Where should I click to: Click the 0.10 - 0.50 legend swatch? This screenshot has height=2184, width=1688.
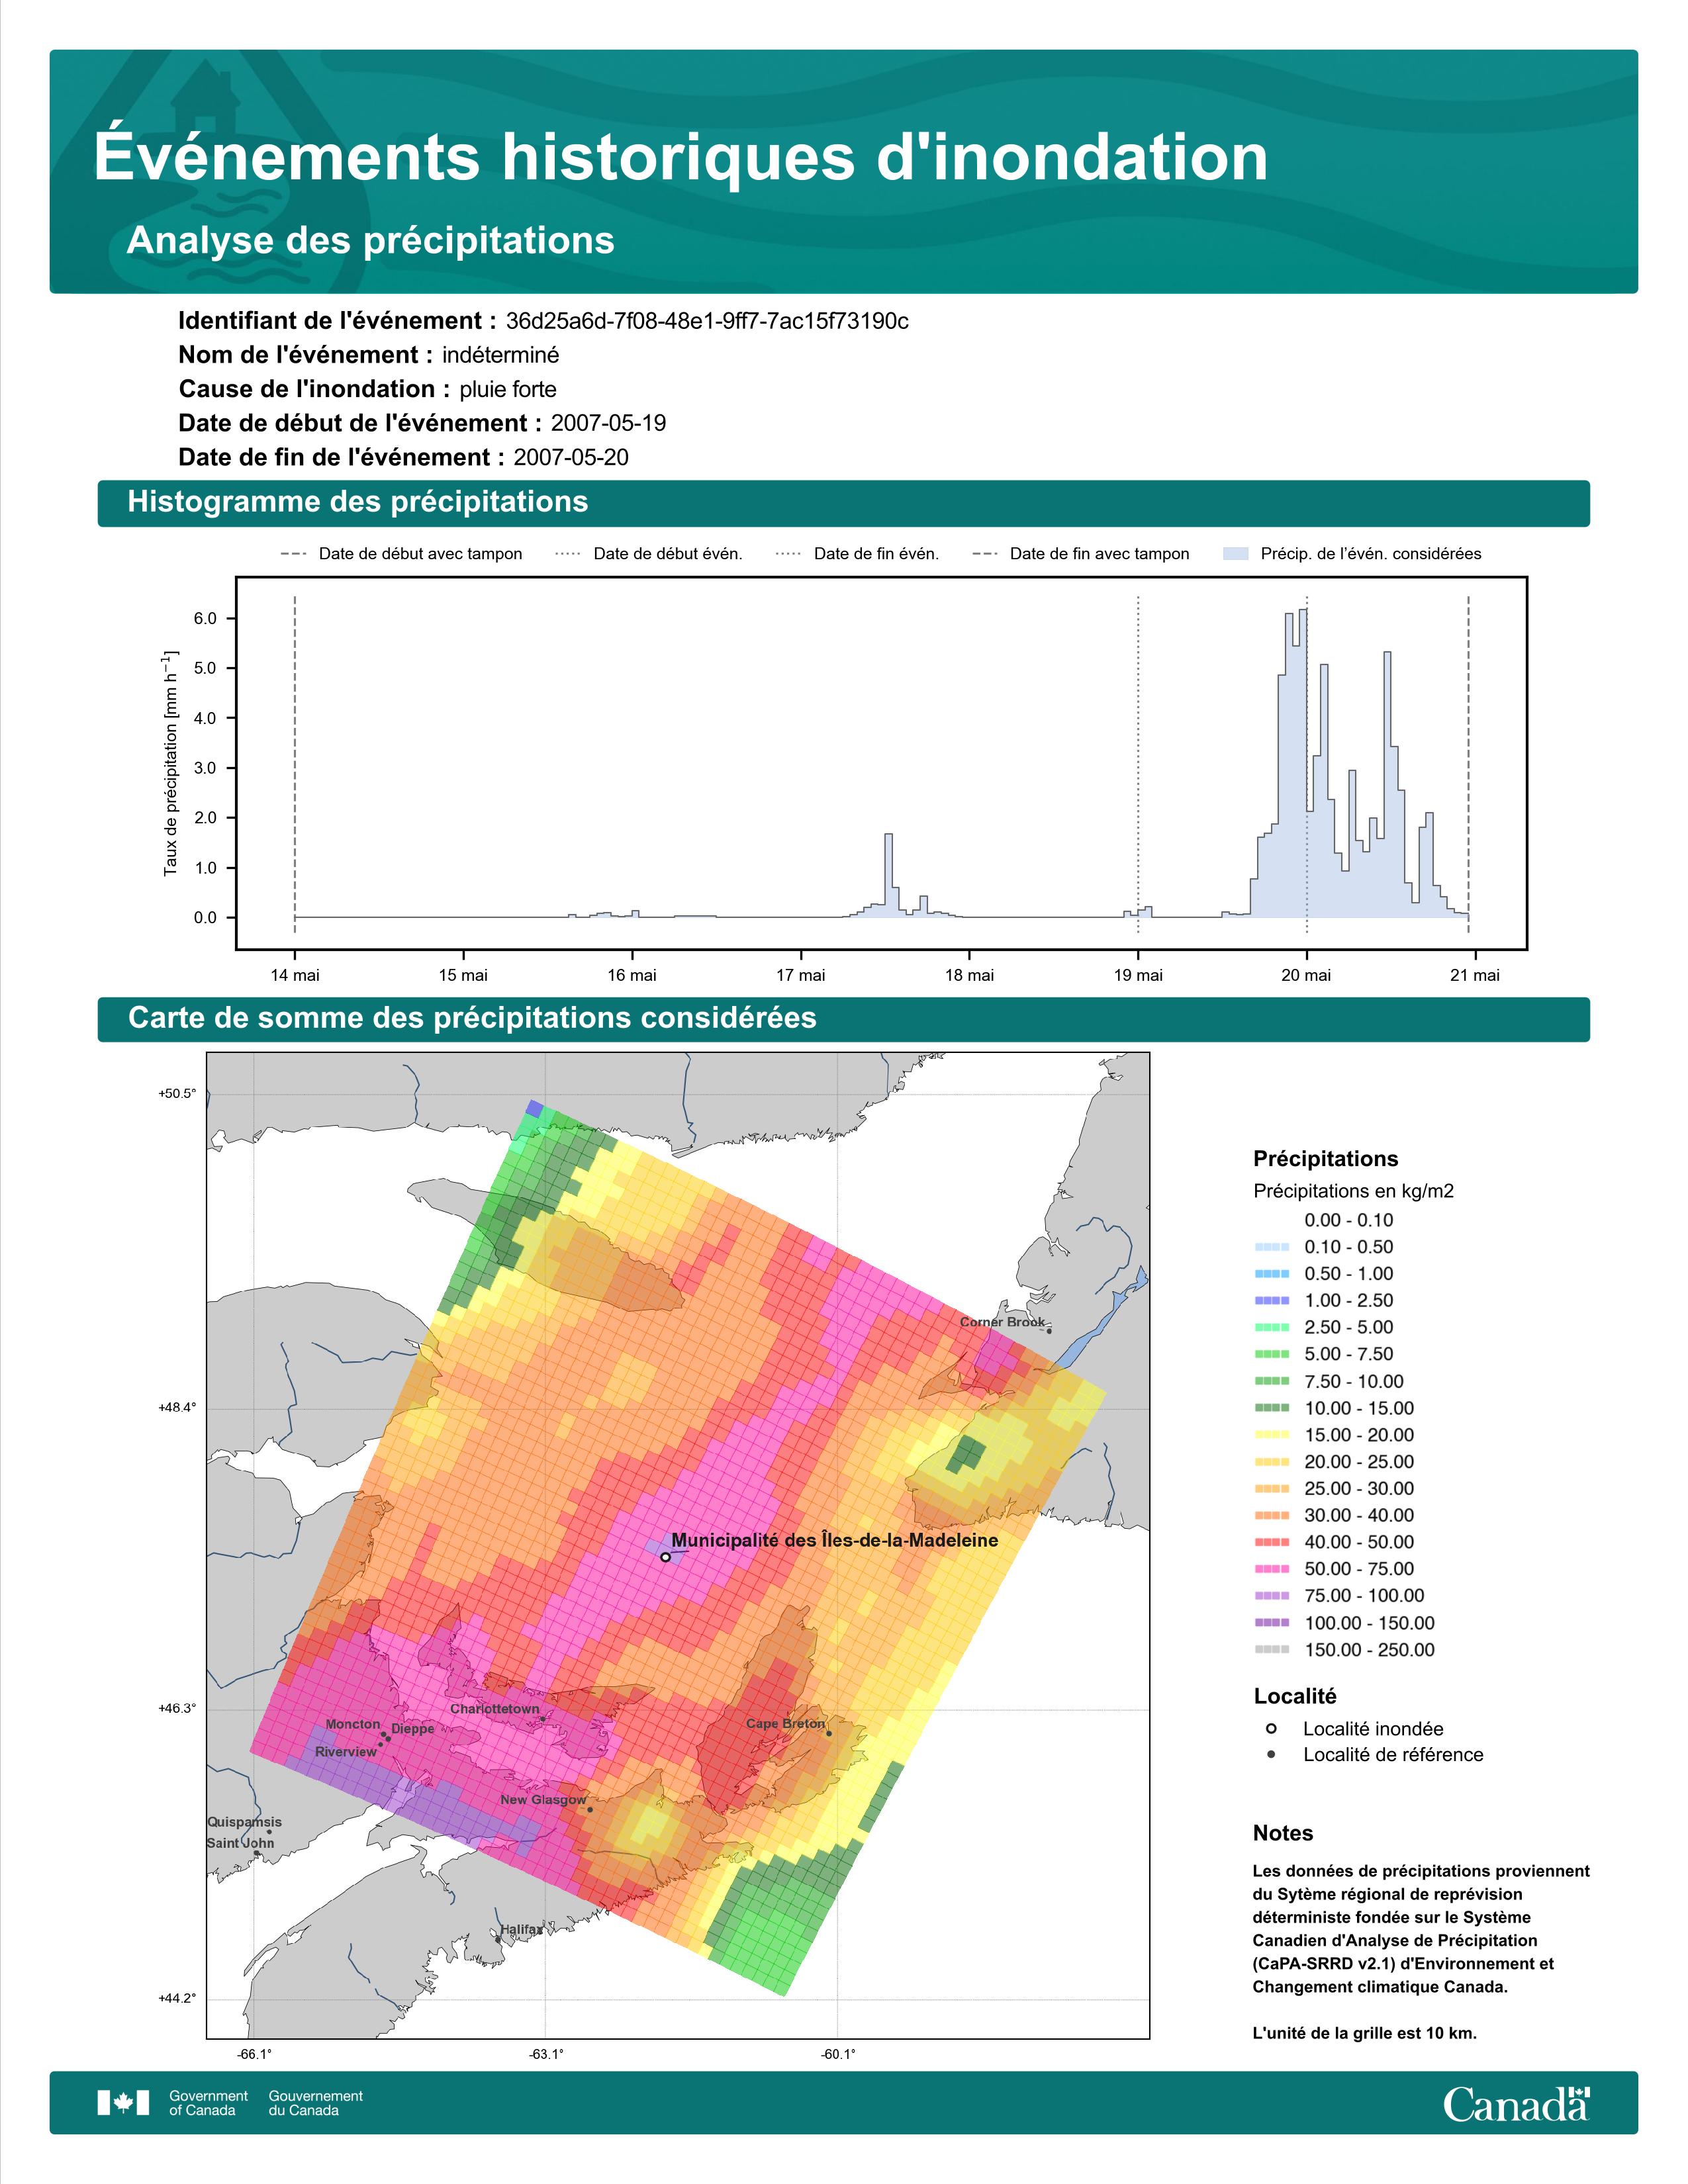point(1271,1247)
